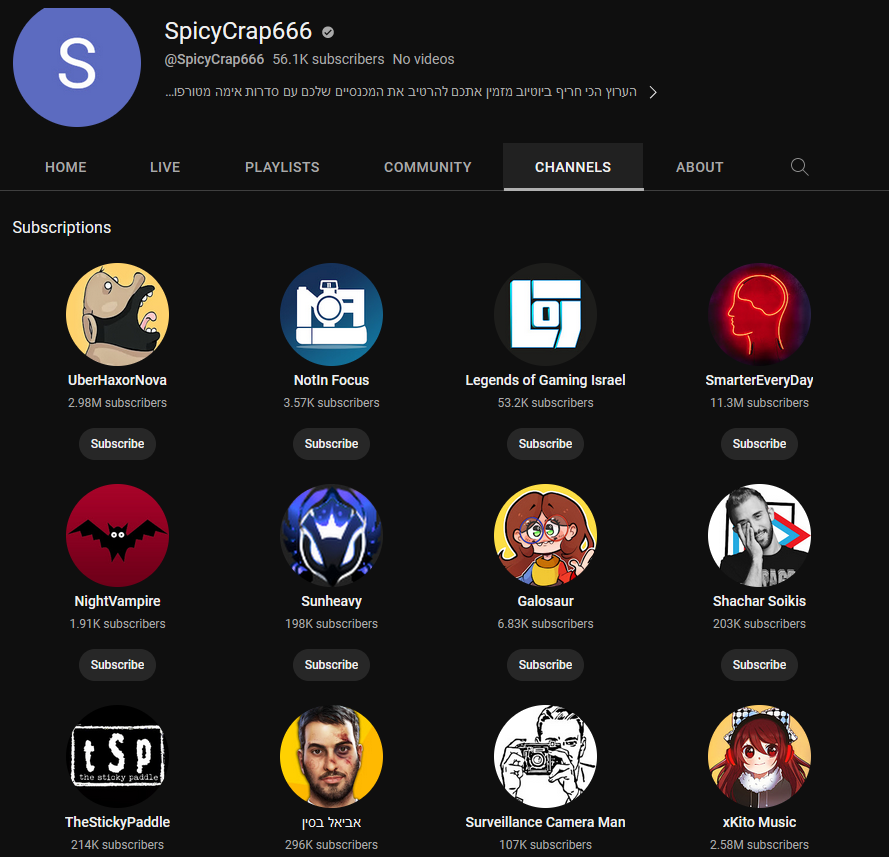This screenshot has width=889, height=857.
Task: Open Surveillance Camera Man avatar
Action: click(545, 756)
